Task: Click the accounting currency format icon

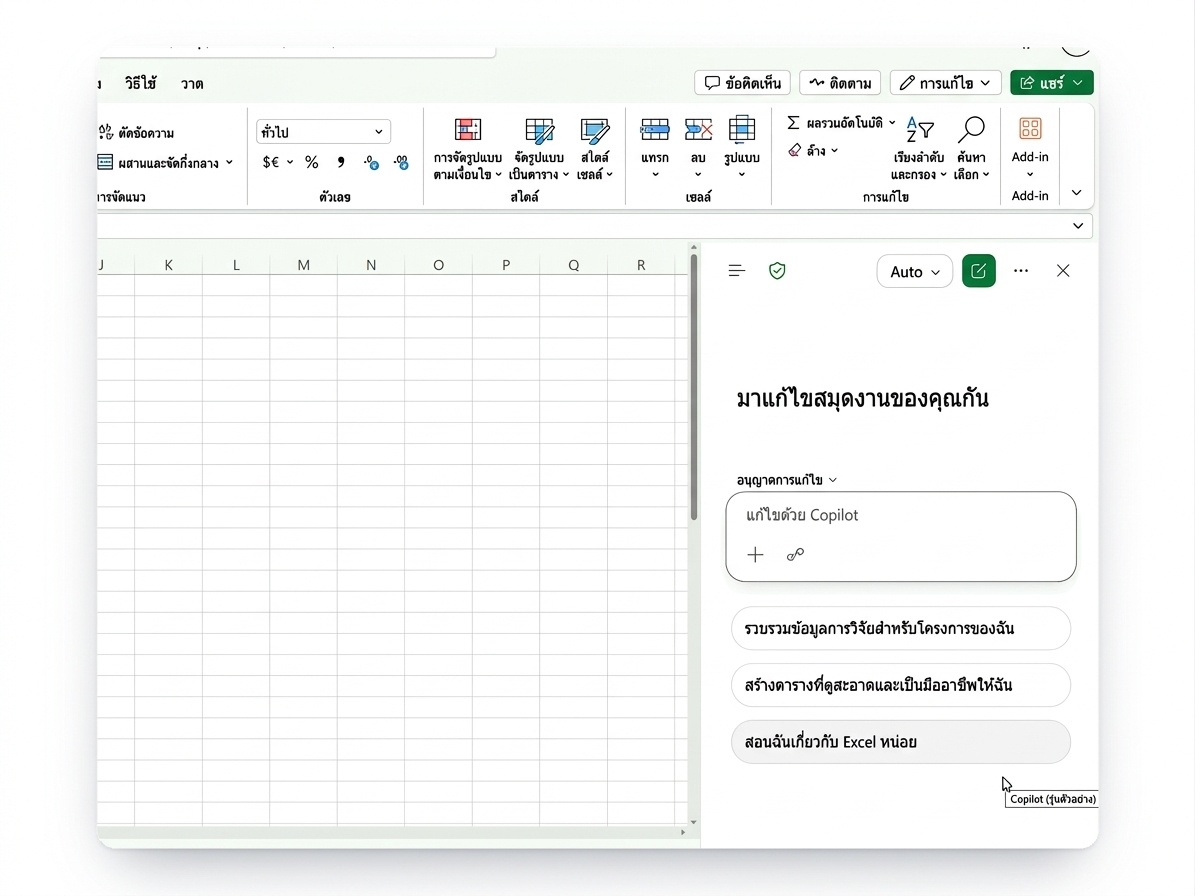Action: click(271, 162)
